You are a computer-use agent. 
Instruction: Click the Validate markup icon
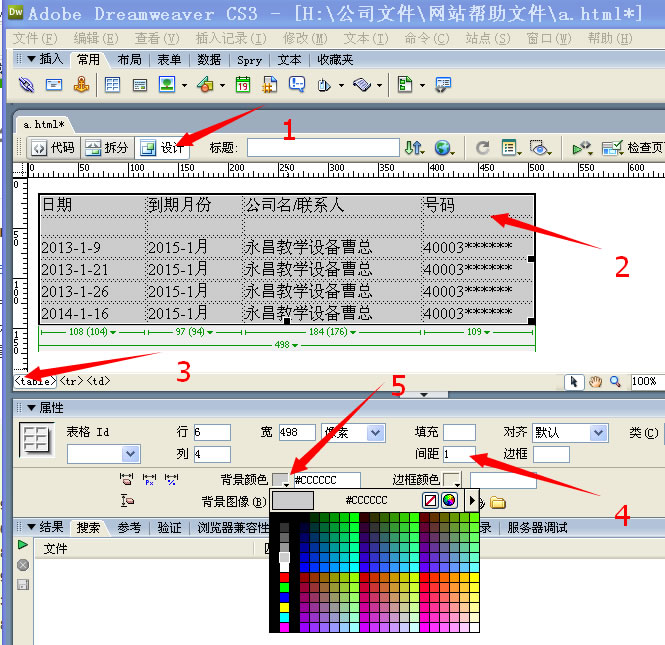coord(581,148)
